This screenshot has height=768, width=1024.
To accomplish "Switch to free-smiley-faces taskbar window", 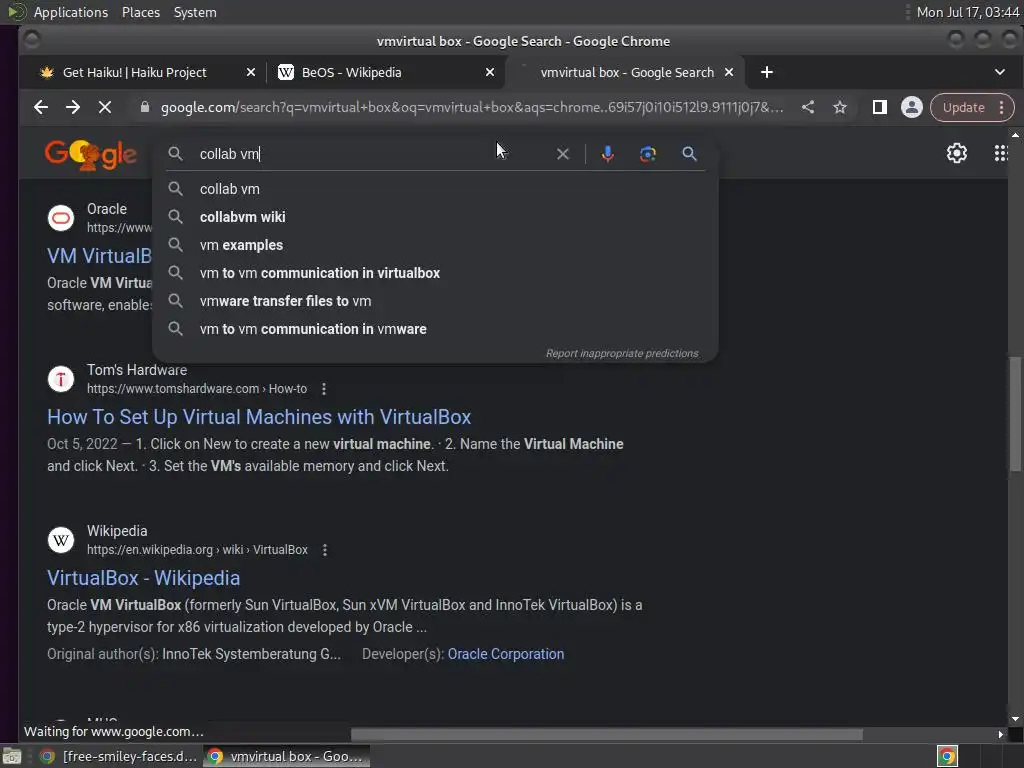I will pos(119,756).
